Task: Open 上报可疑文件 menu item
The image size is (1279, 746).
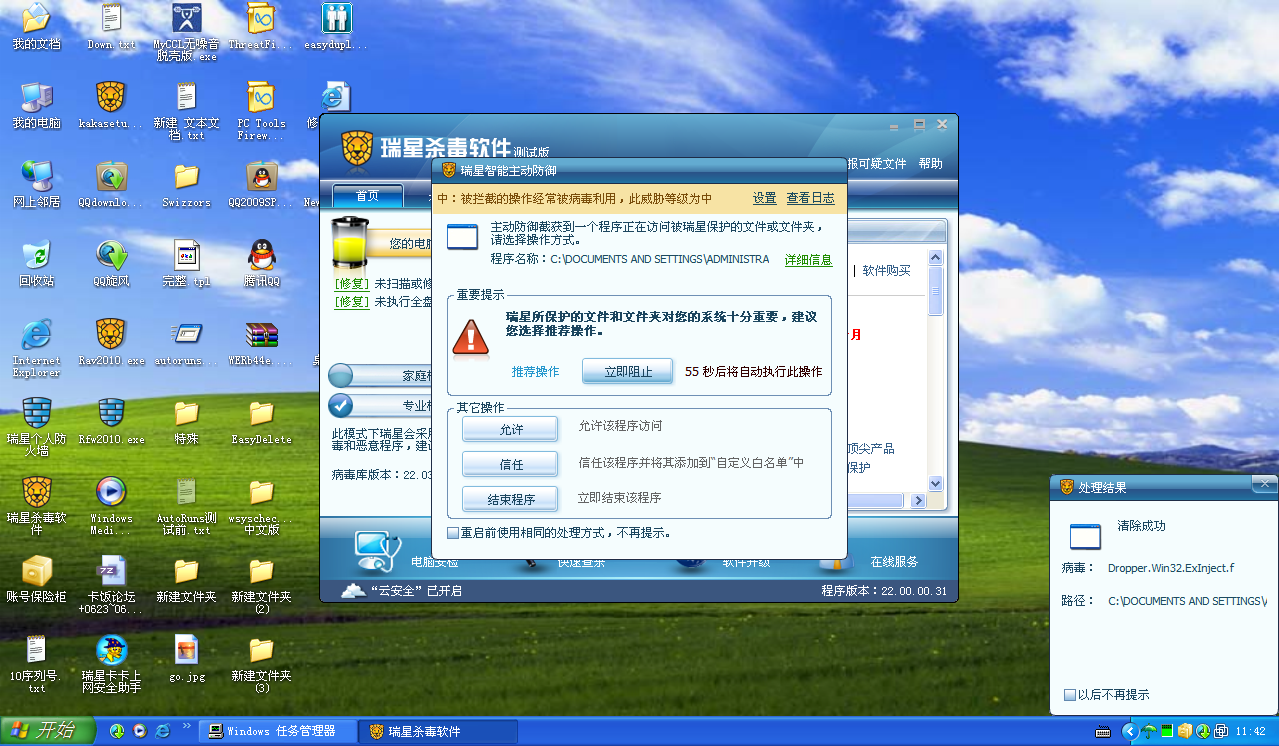Action: click(x=877, y=164)
